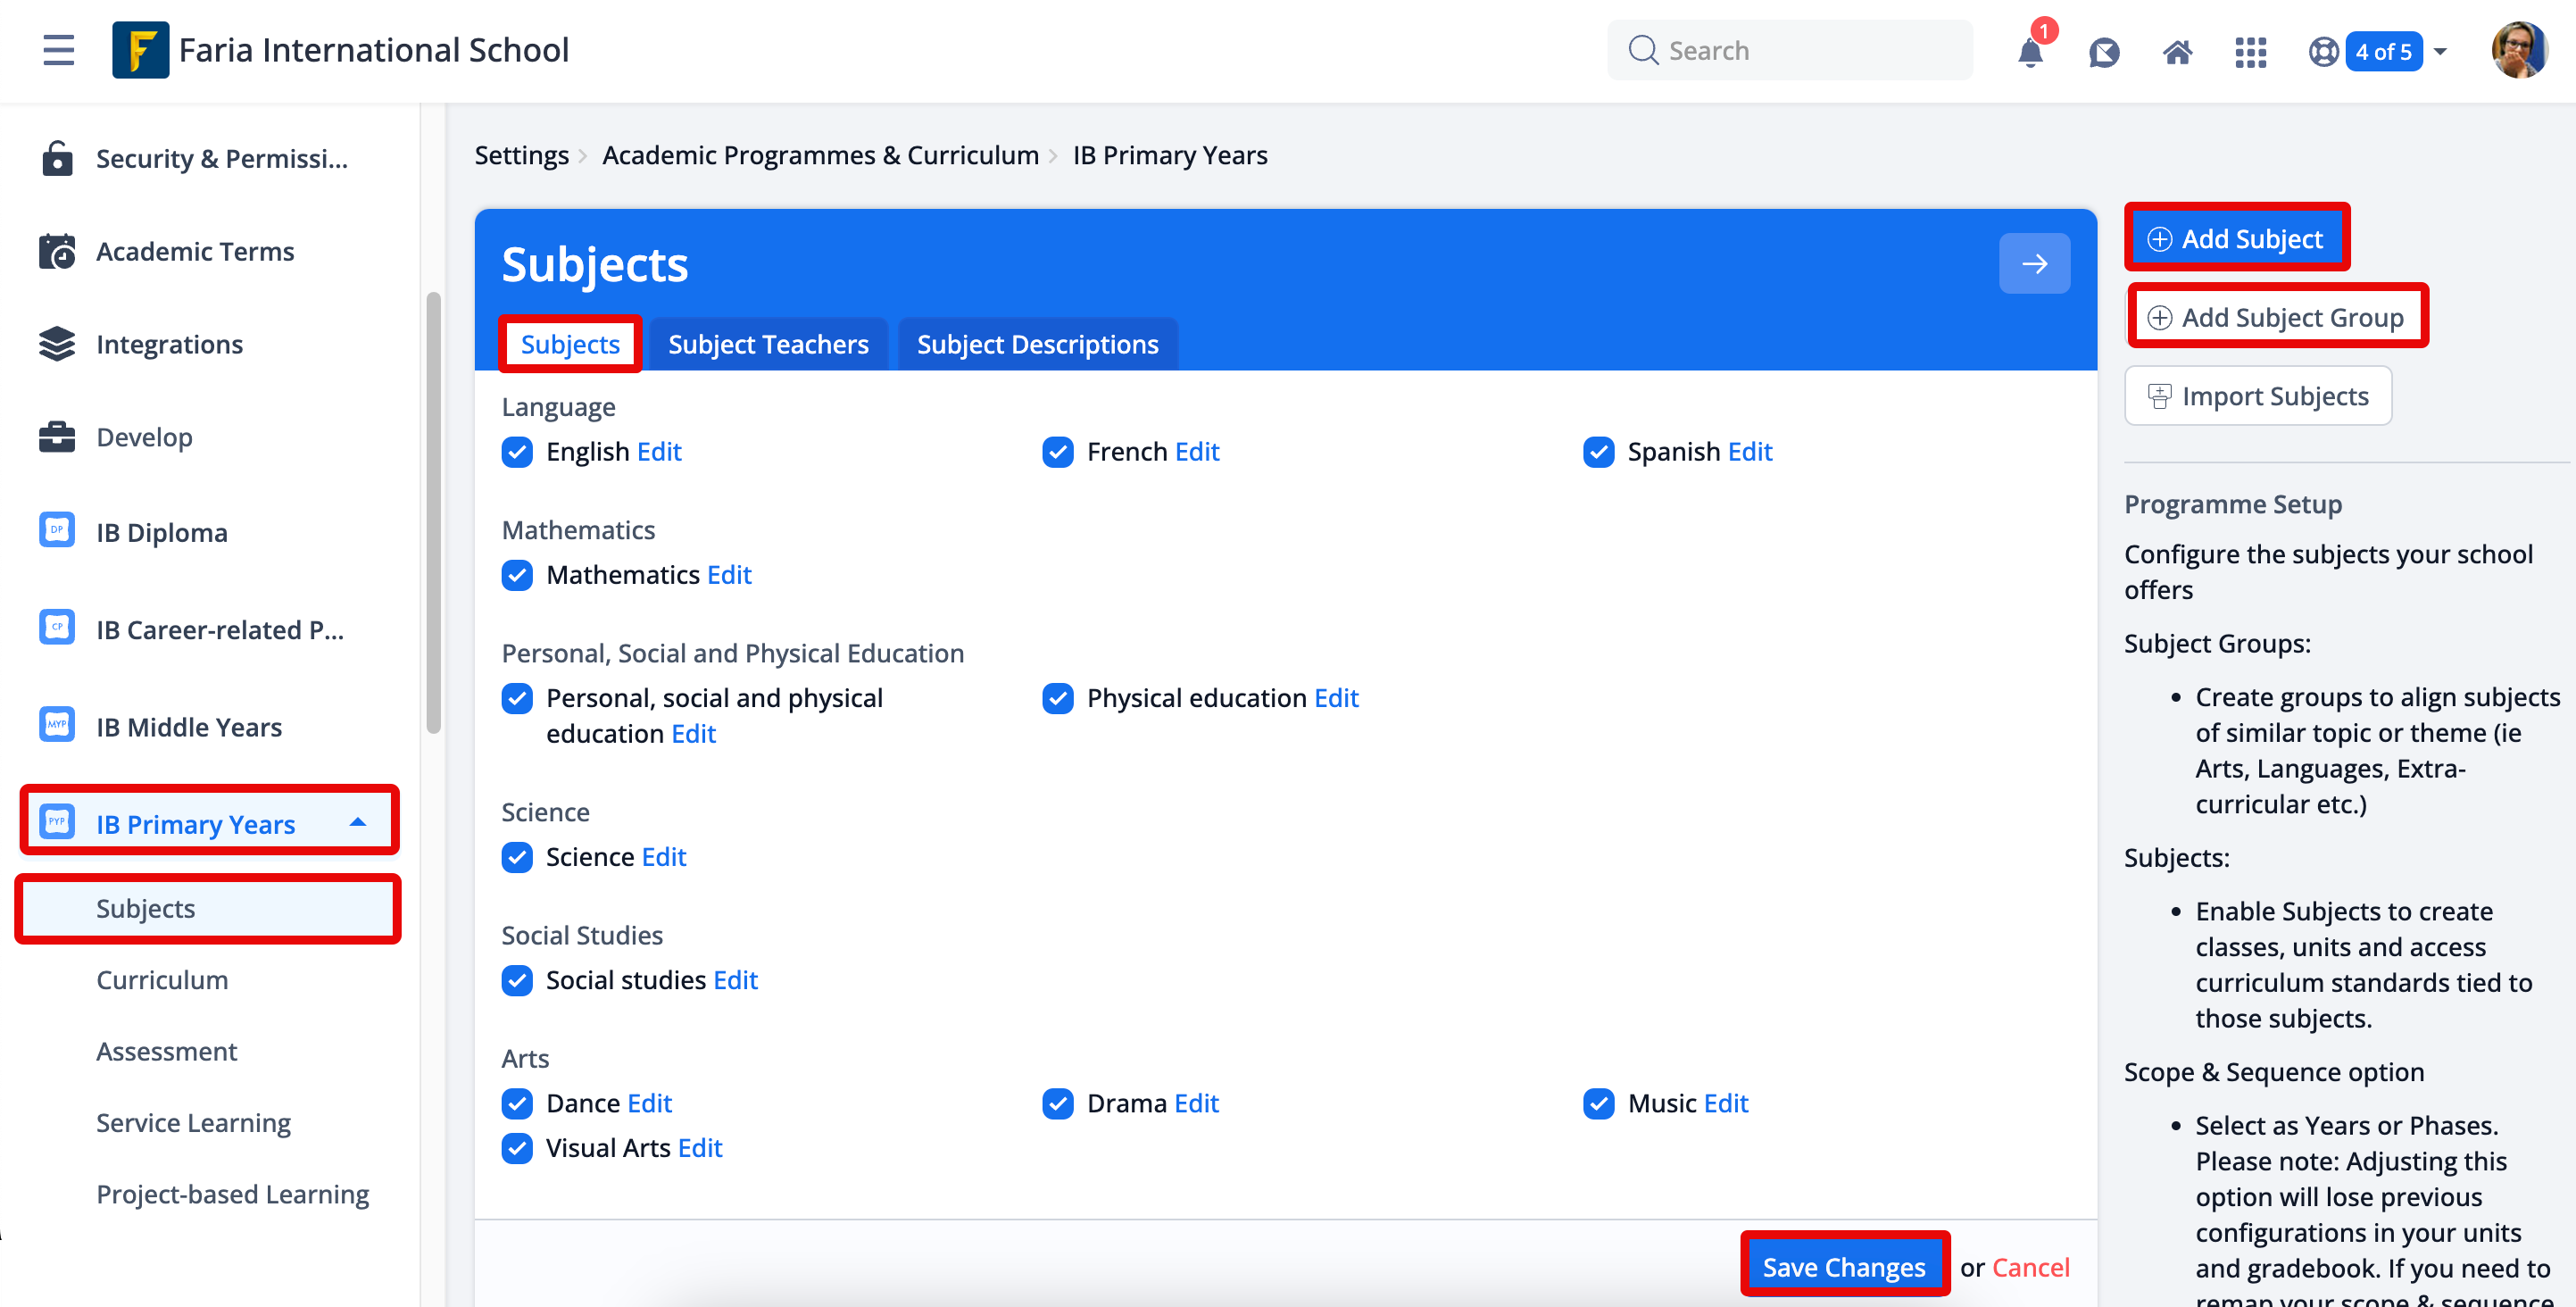Image resolution: width=2576 pixels, height=1307 pixels.
Task: Click the arrow button in Subjects header
Action: point(2034,264)
